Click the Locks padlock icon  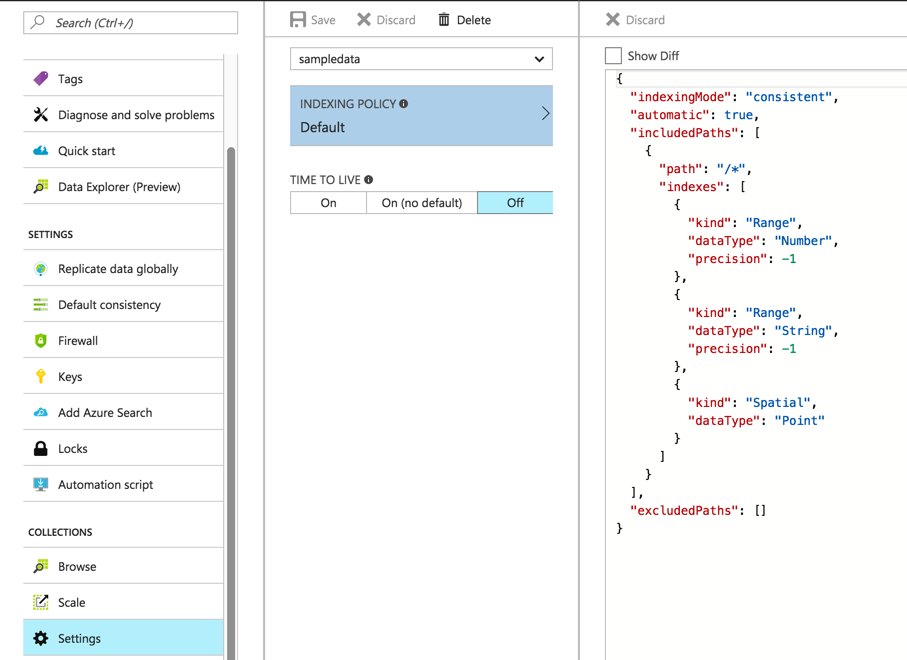point(40,448)
